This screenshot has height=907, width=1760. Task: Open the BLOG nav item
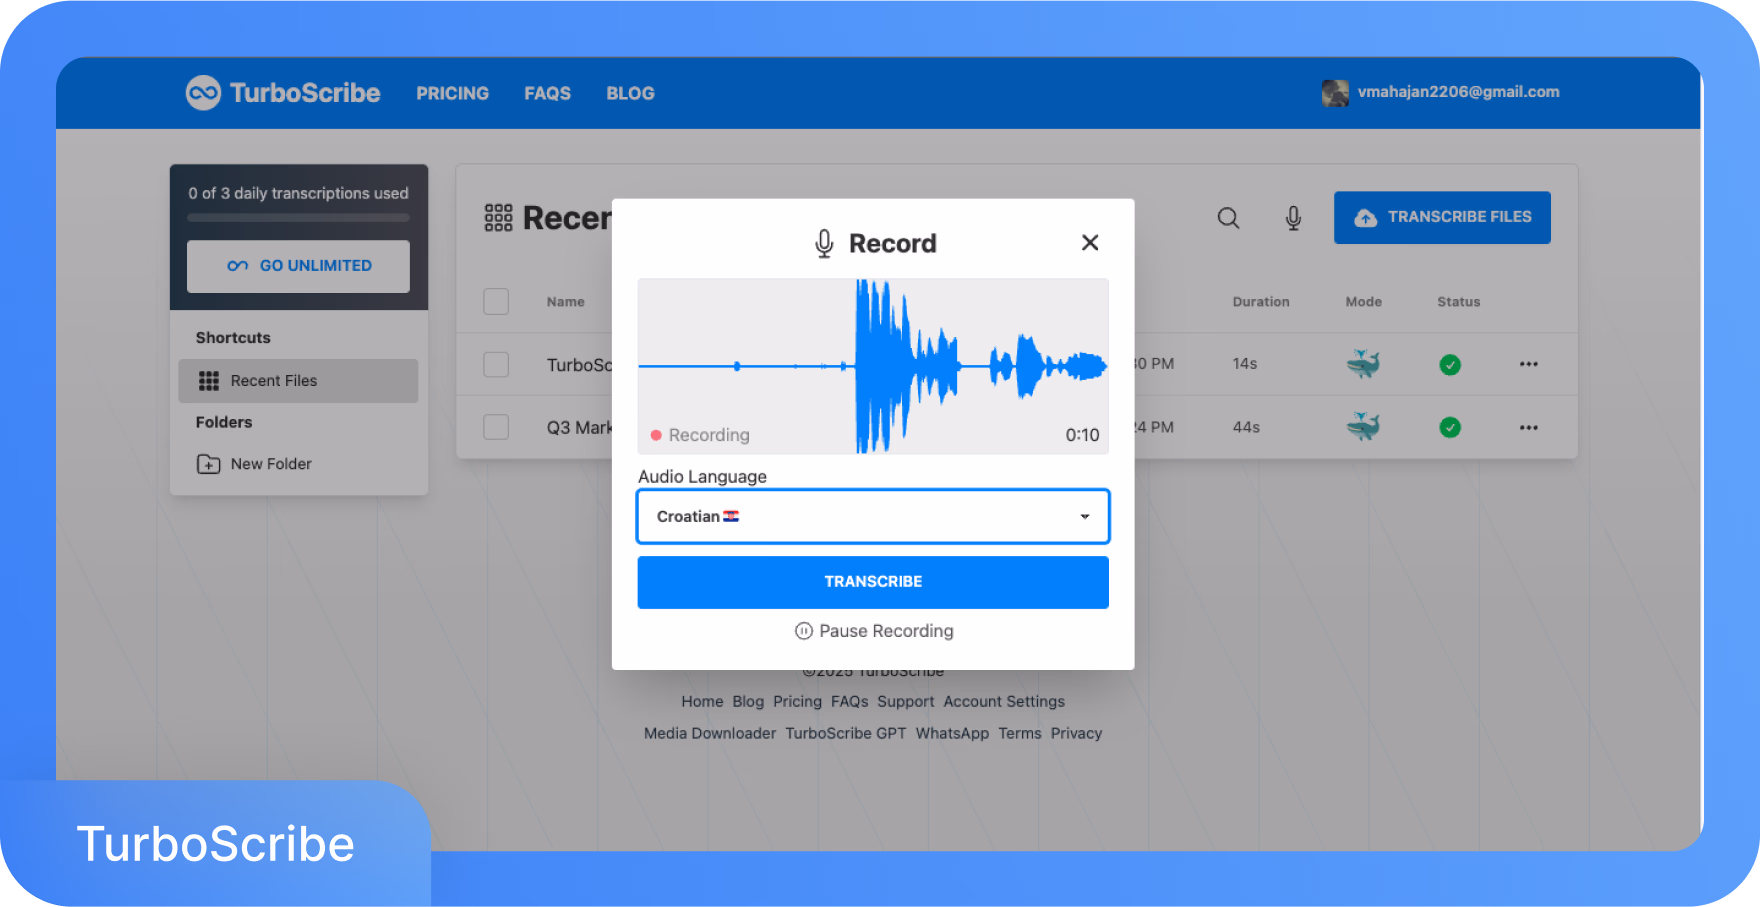tap(630, 93)
